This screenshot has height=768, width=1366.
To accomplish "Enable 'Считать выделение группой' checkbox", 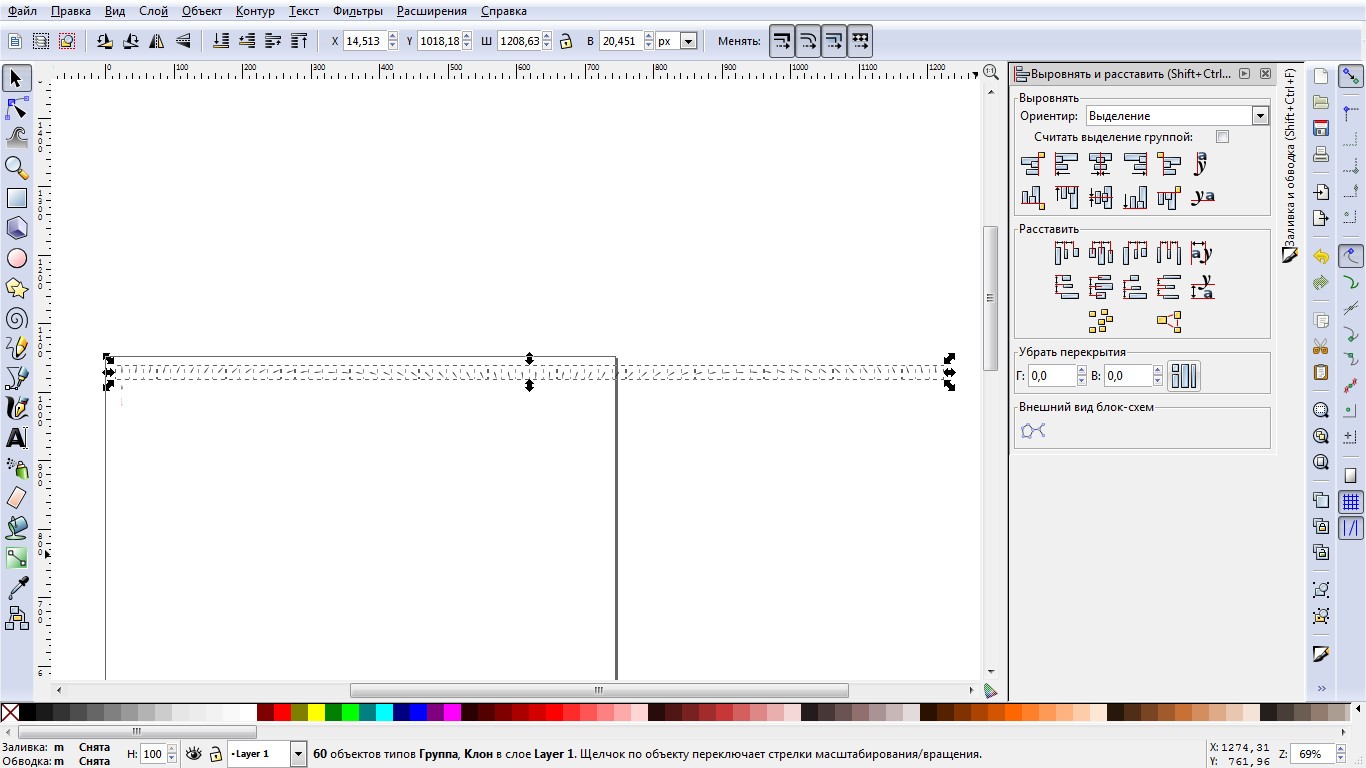I will (1222, 136).
